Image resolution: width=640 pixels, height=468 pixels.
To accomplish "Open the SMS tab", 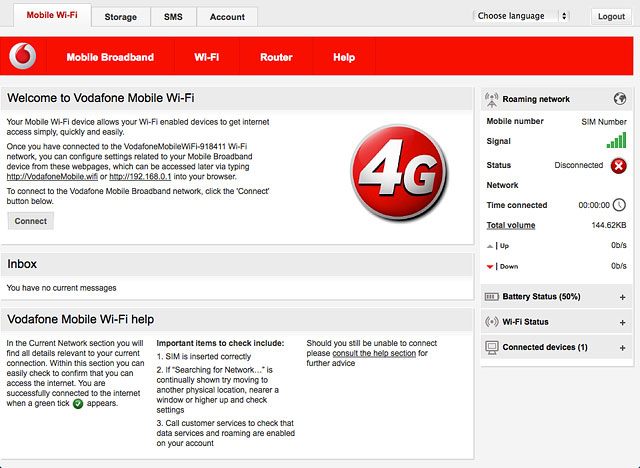I will coord(173,17).
